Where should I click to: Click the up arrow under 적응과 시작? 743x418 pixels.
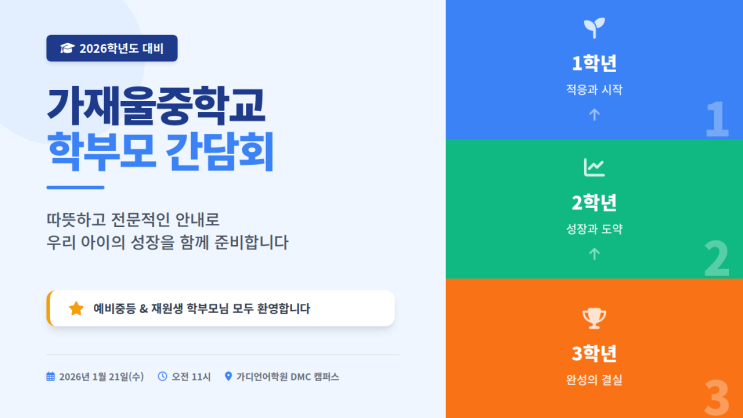(594, 115)
